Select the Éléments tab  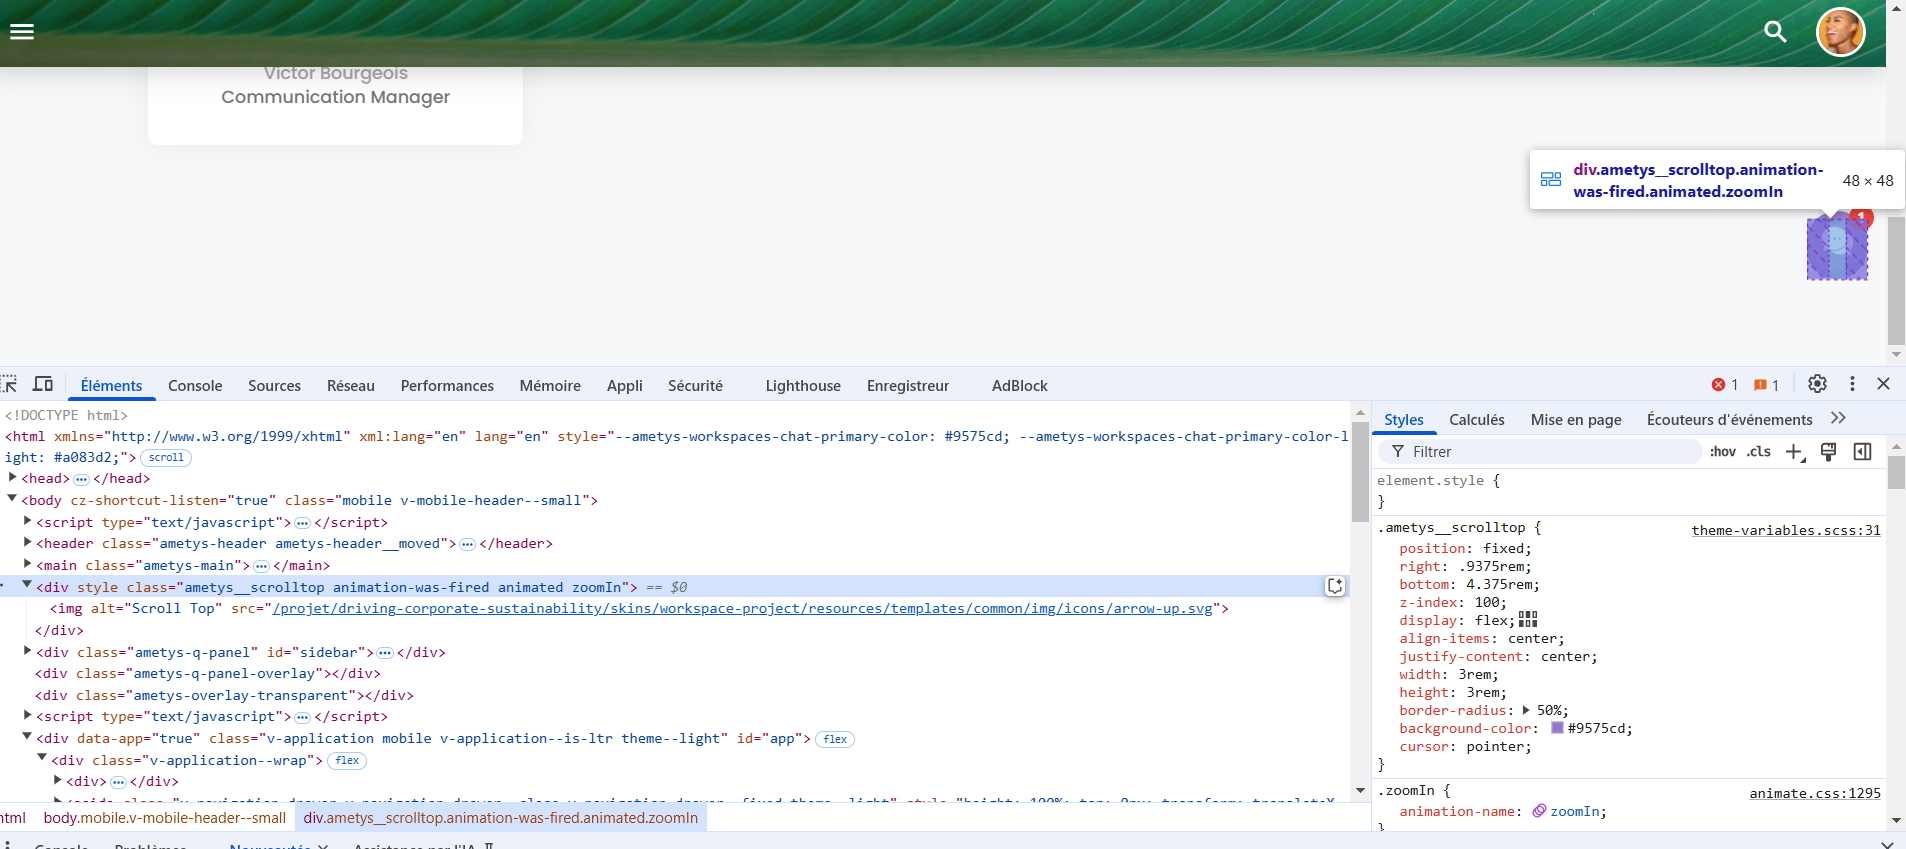pos(111,386)
